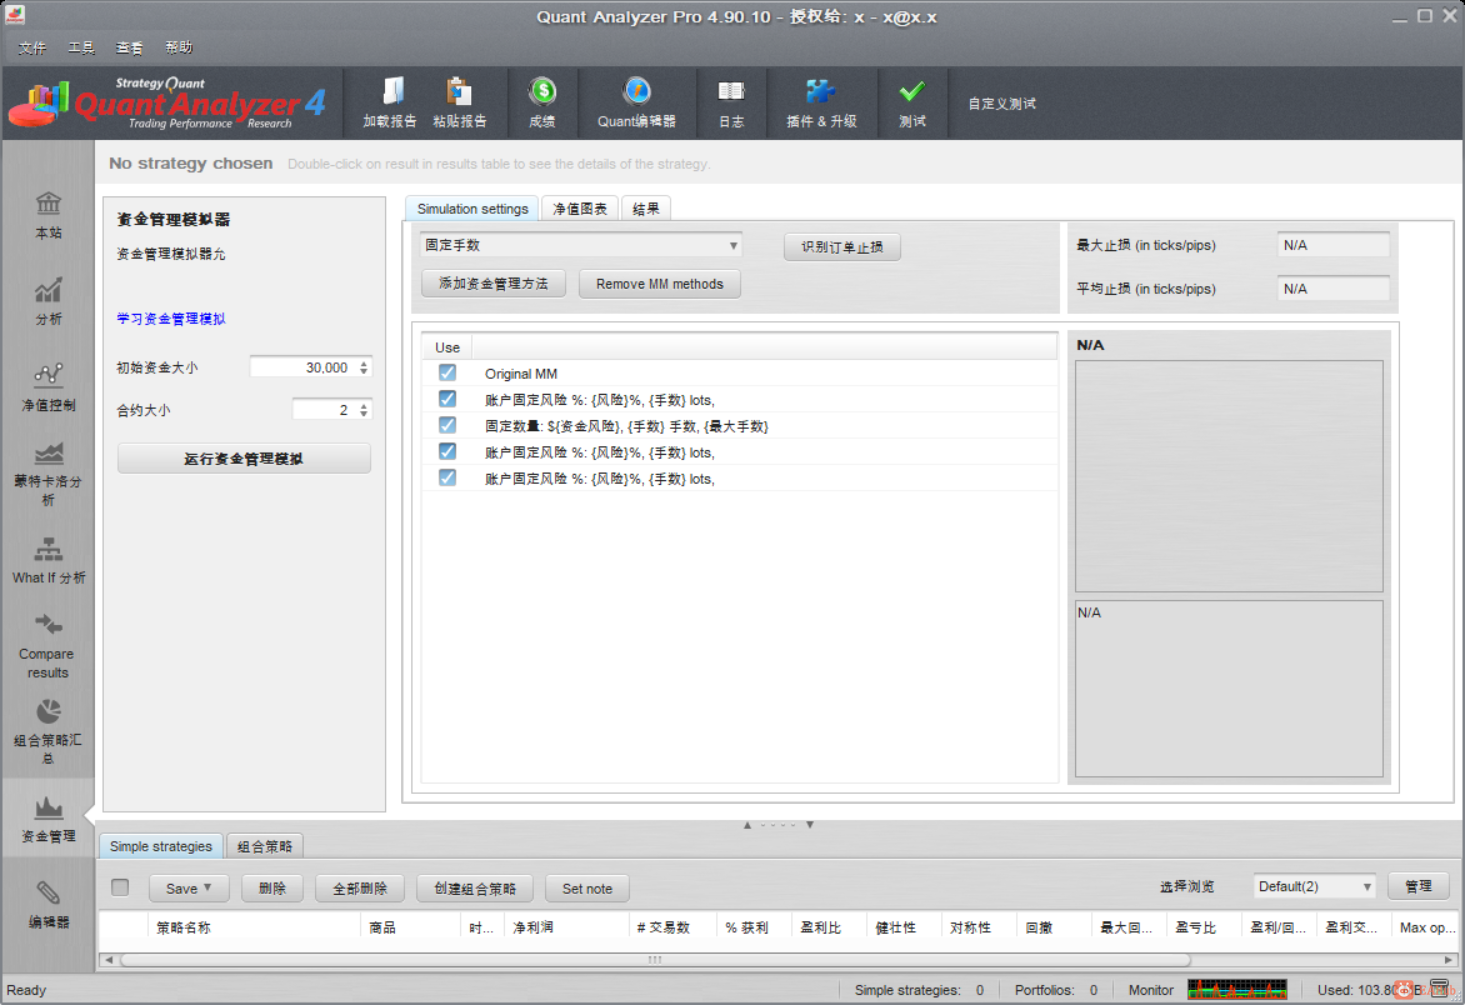Open the 日志 log icon
This screenshot has width=1465, height=1005.
(x=731, y=103)
